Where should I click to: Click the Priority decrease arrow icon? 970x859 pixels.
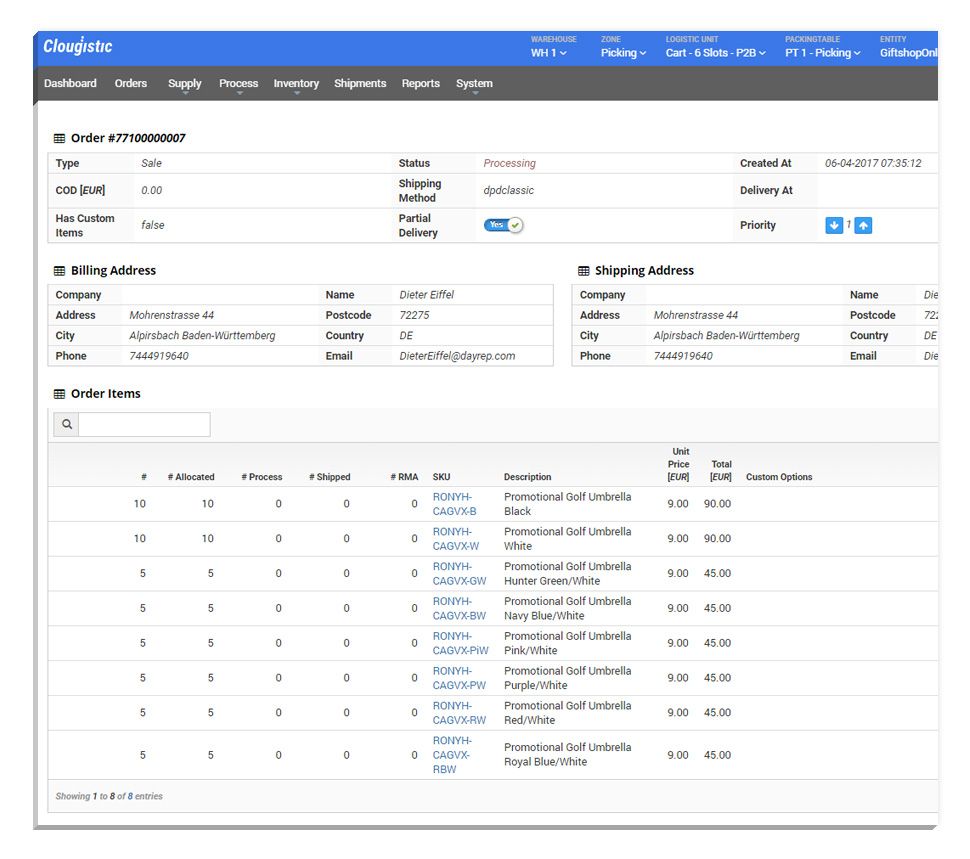pos(834,225)
